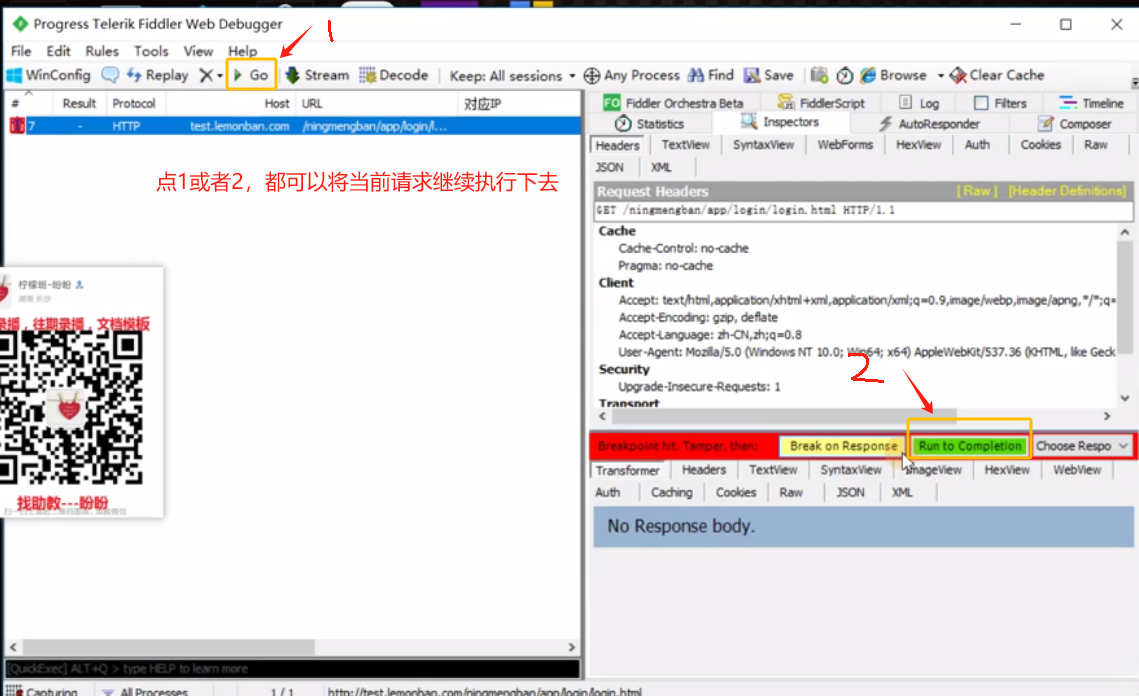The height and width of the screenshot is (696, 1139).
Task: Switch to Fiddler Orchestra Beta tab
Action: pos(673,103)
